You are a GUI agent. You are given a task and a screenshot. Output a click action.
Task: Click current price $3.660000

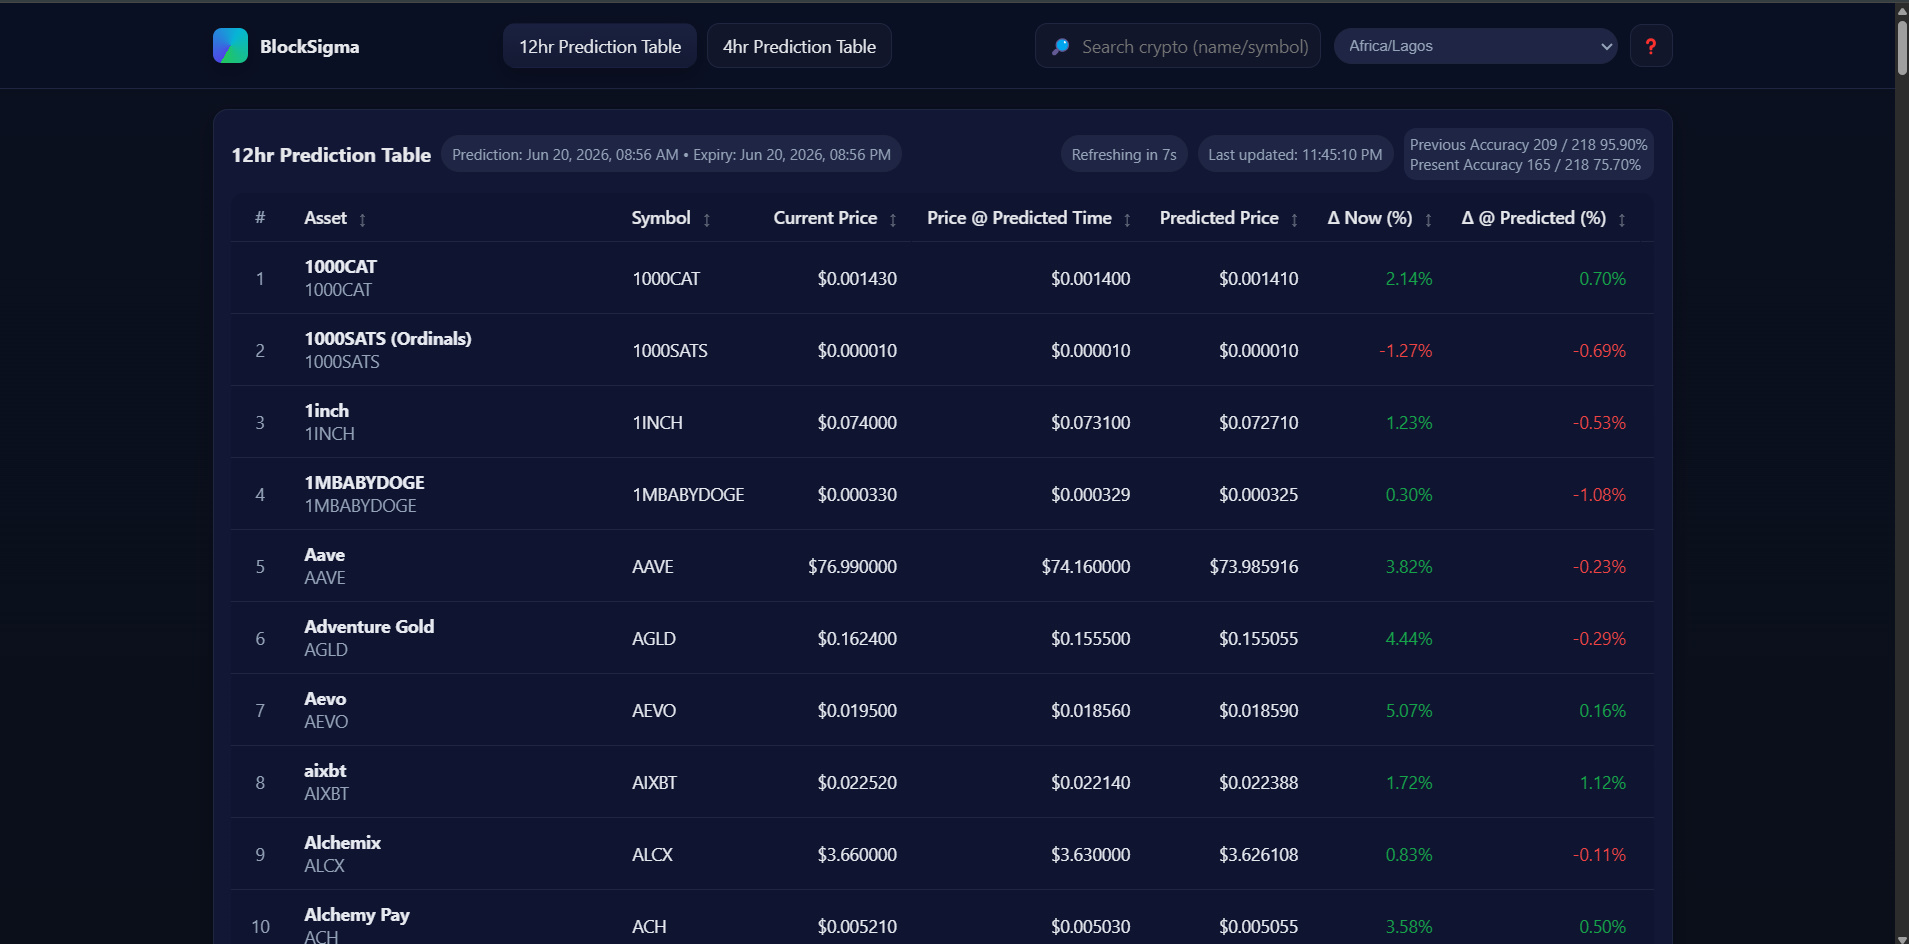tap(857, 854)
